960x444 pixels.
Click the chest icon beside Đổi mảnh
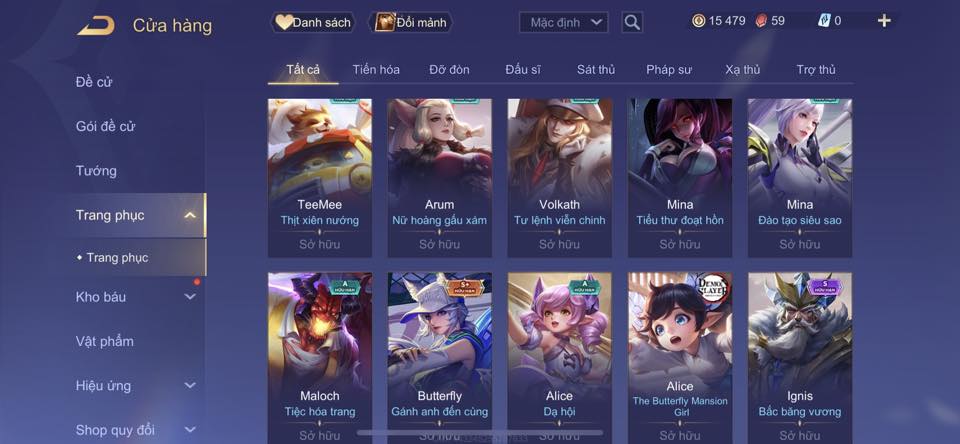384,23
